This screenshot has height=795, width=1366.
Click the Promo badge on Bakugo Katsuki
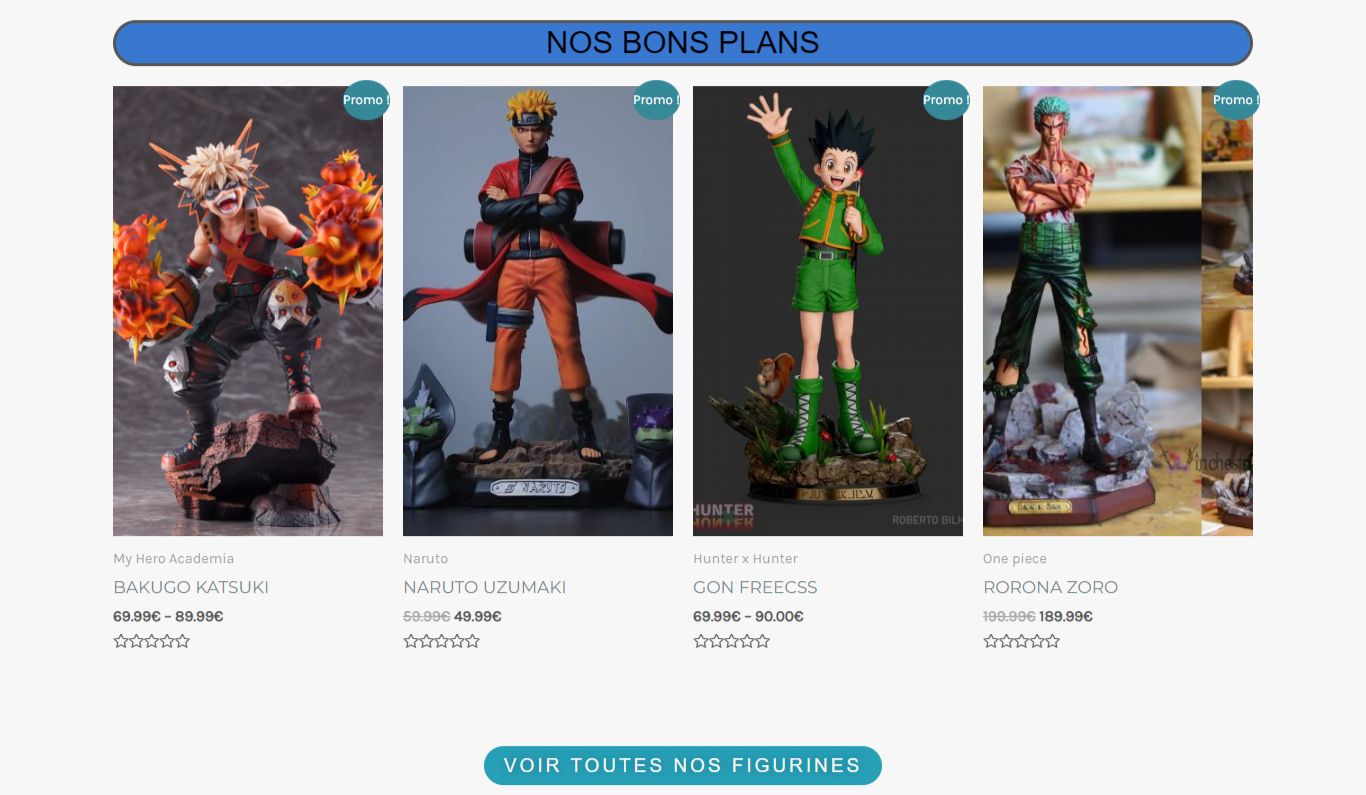[366, 100]
